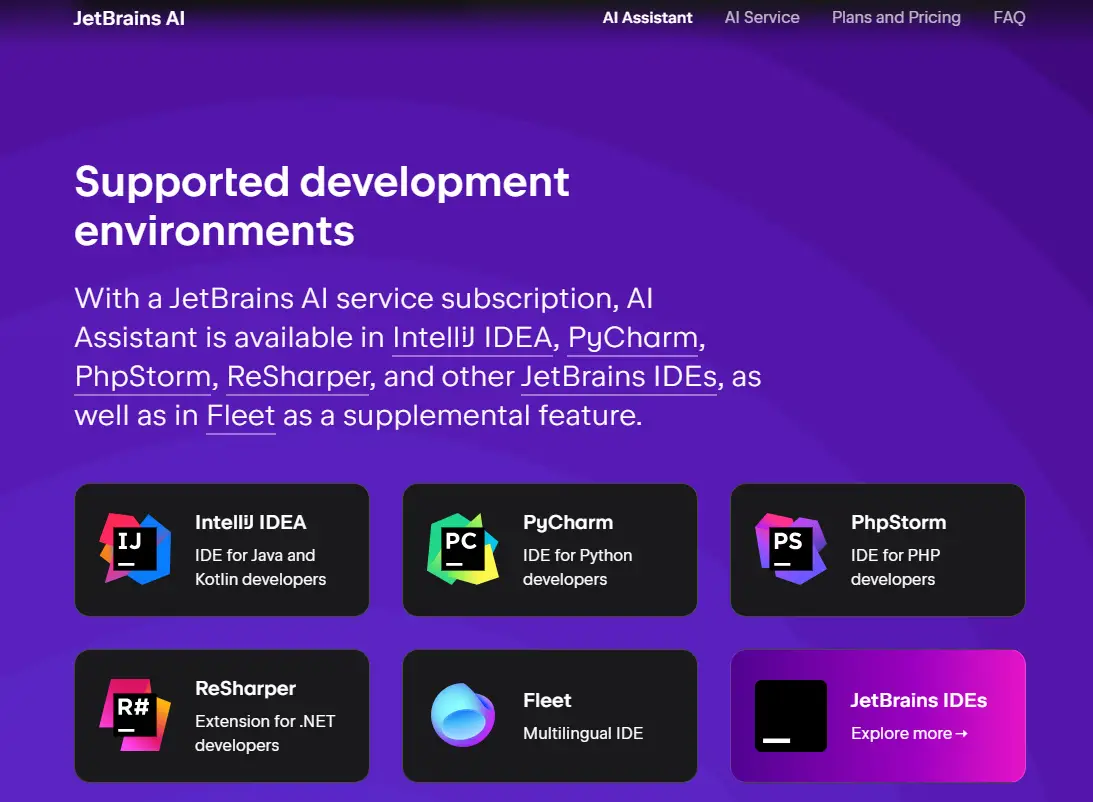The height and width of the screenshot is (802, 1093).
Task: Open Plans and Pricing
Action: pos(896,18)
